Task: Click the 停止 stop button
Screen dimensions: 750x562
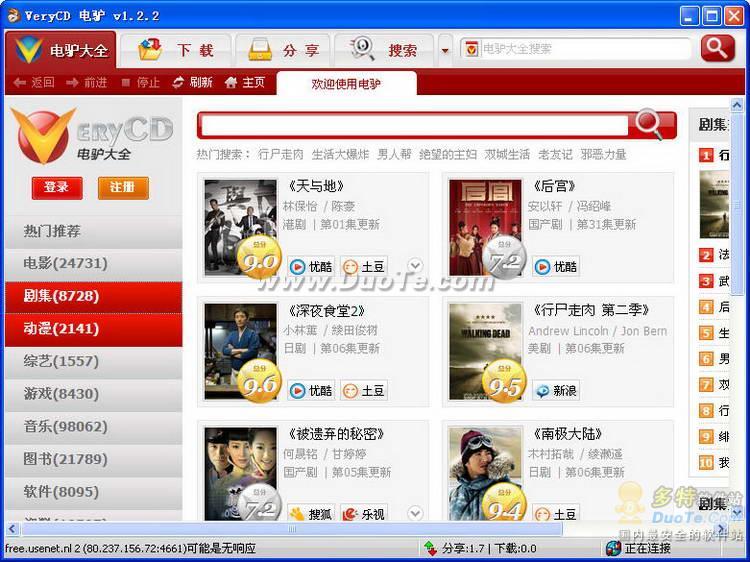Action: 140,83
